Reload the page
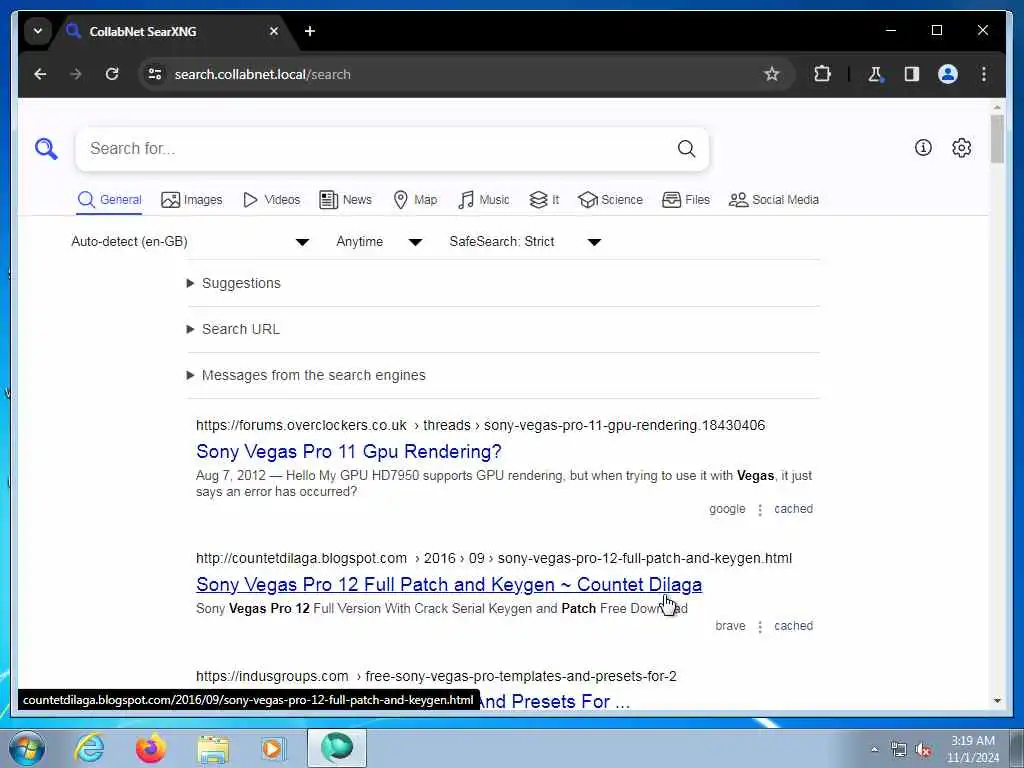The image size is (1024, 768). tap(112, 74)
